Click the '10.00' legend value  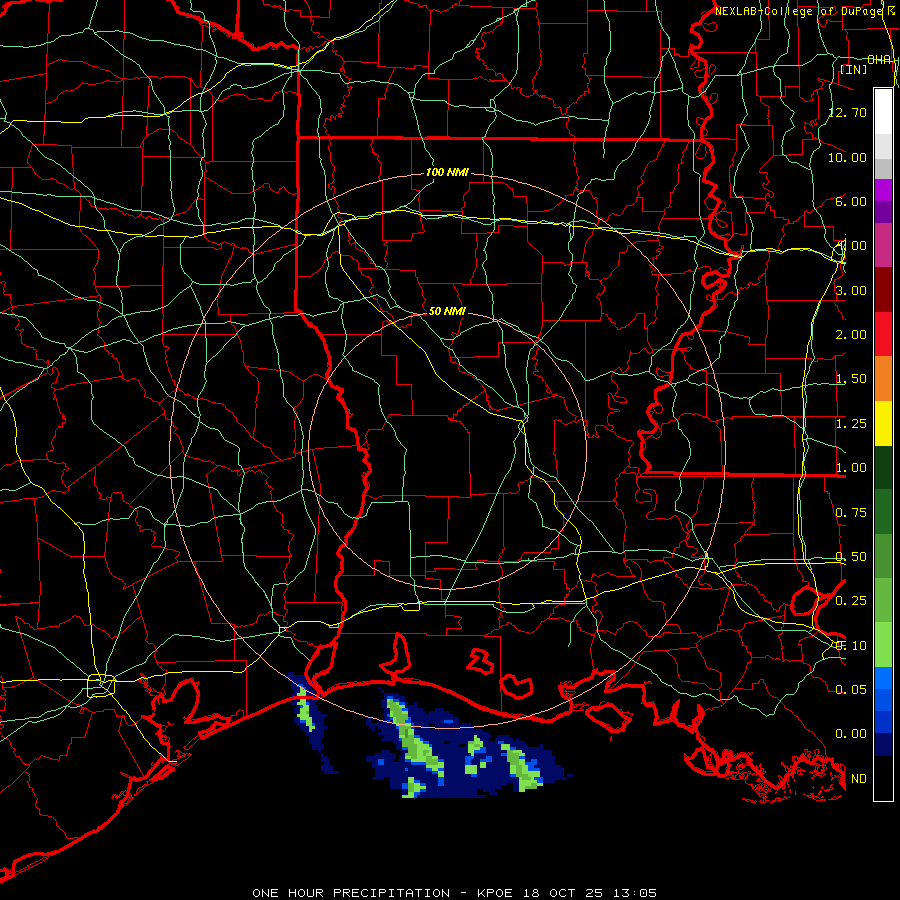pos(847,157)
